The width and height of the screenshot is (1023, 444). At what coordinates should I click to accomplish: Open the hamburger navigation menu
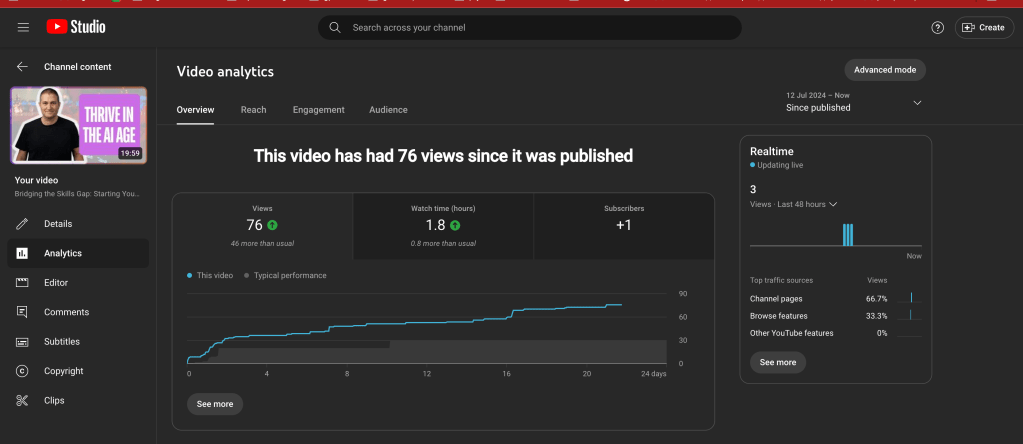(x=23, y=27)
